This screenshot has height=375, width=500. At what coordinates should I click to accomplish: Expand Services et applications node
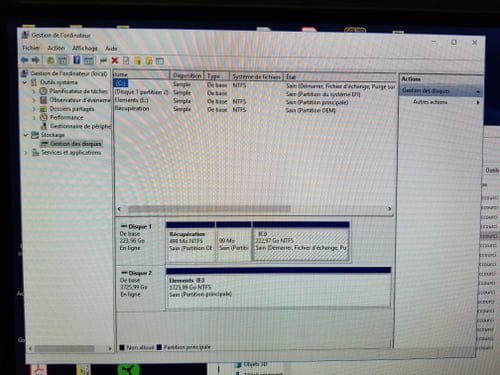[26, 152]
